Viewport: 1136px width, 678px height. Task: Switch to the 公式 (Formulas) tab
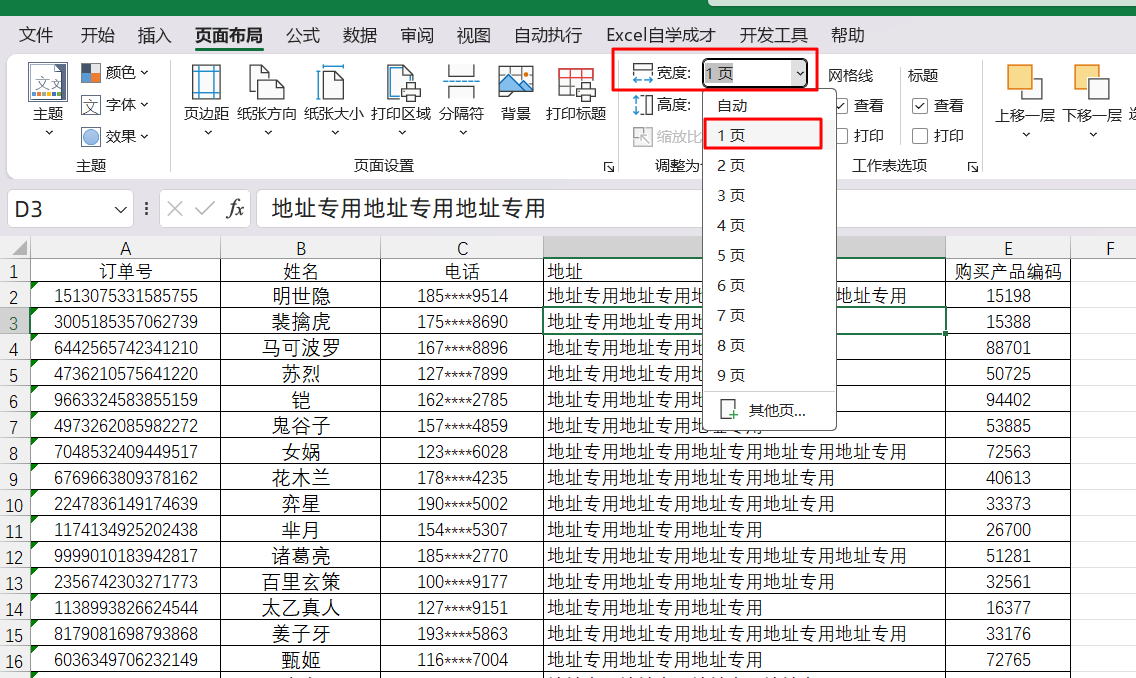(x=303, y=35)
